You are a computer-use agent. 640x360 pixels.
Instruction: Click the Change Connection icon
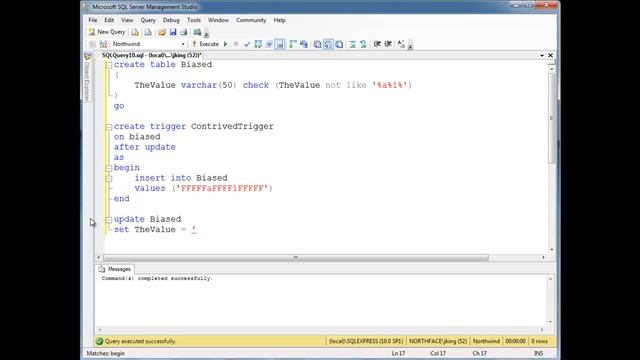click(103, 44)
